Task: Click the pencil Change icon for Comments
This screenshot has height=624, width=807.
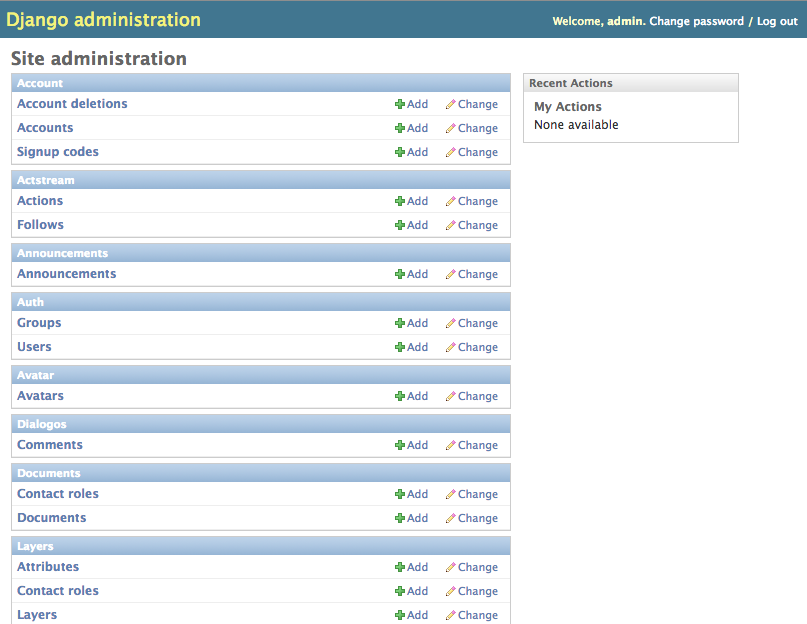Action: tap(450, 445)
